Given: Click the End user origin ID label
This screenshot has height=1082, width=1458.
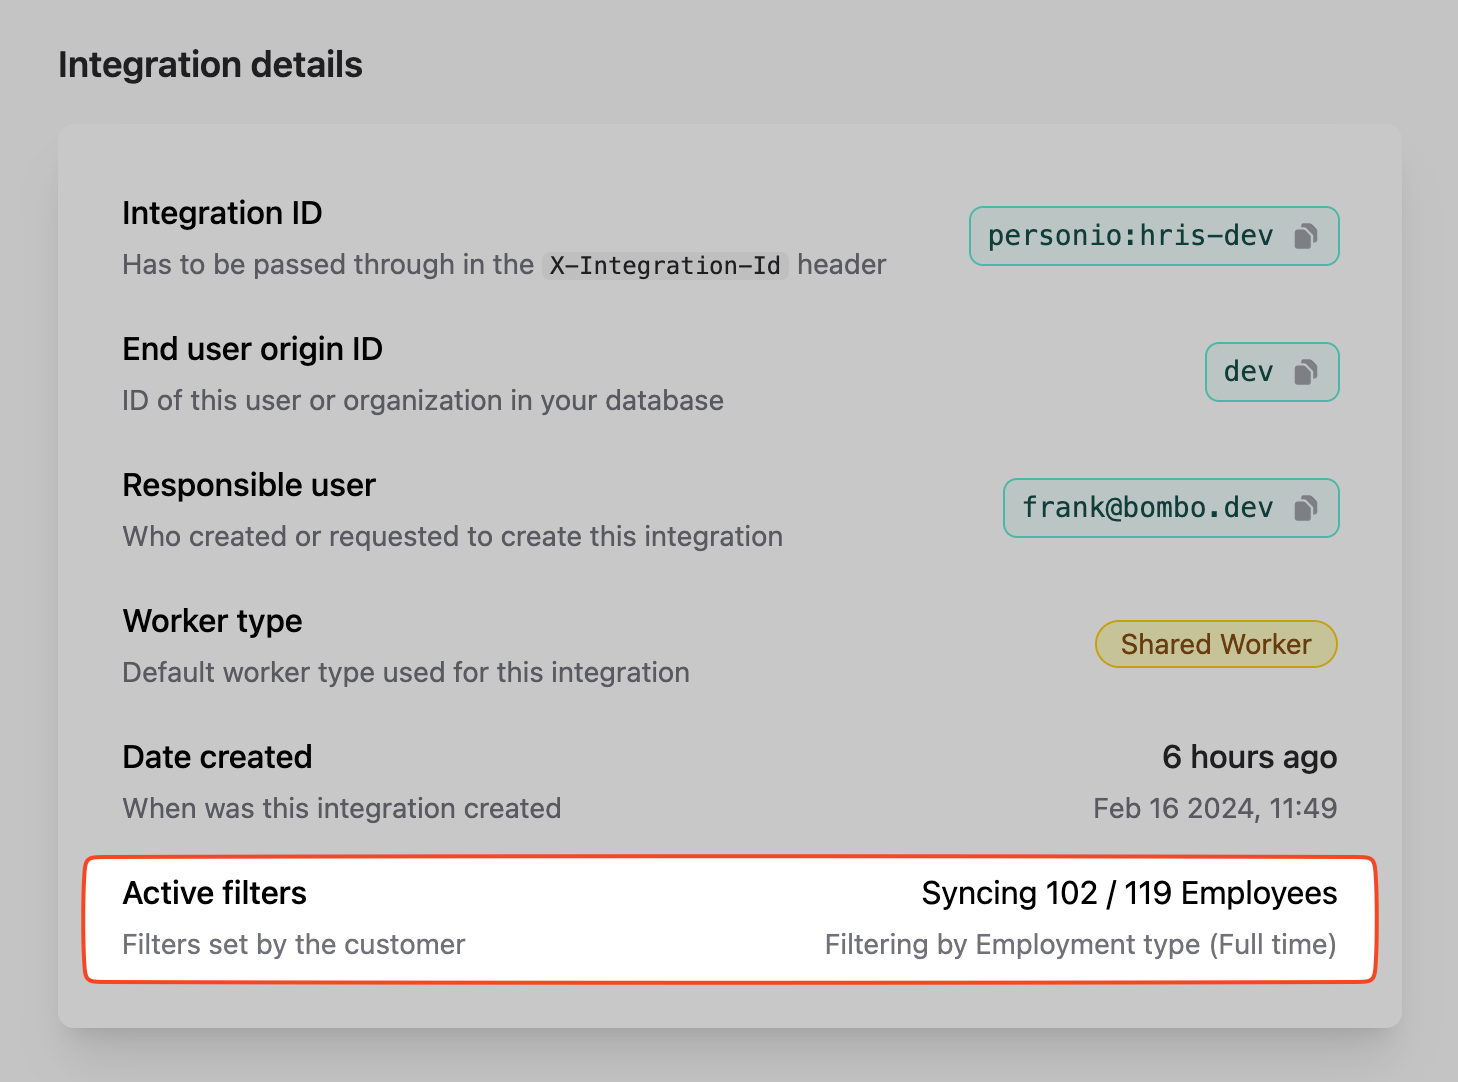Looking at the screenshot, I should click(x=252, y=349).
